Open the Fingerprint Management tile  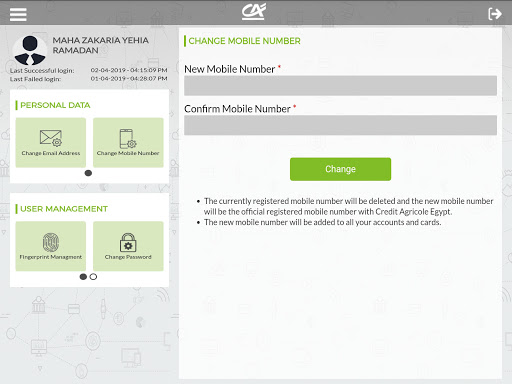click(51, 246)
